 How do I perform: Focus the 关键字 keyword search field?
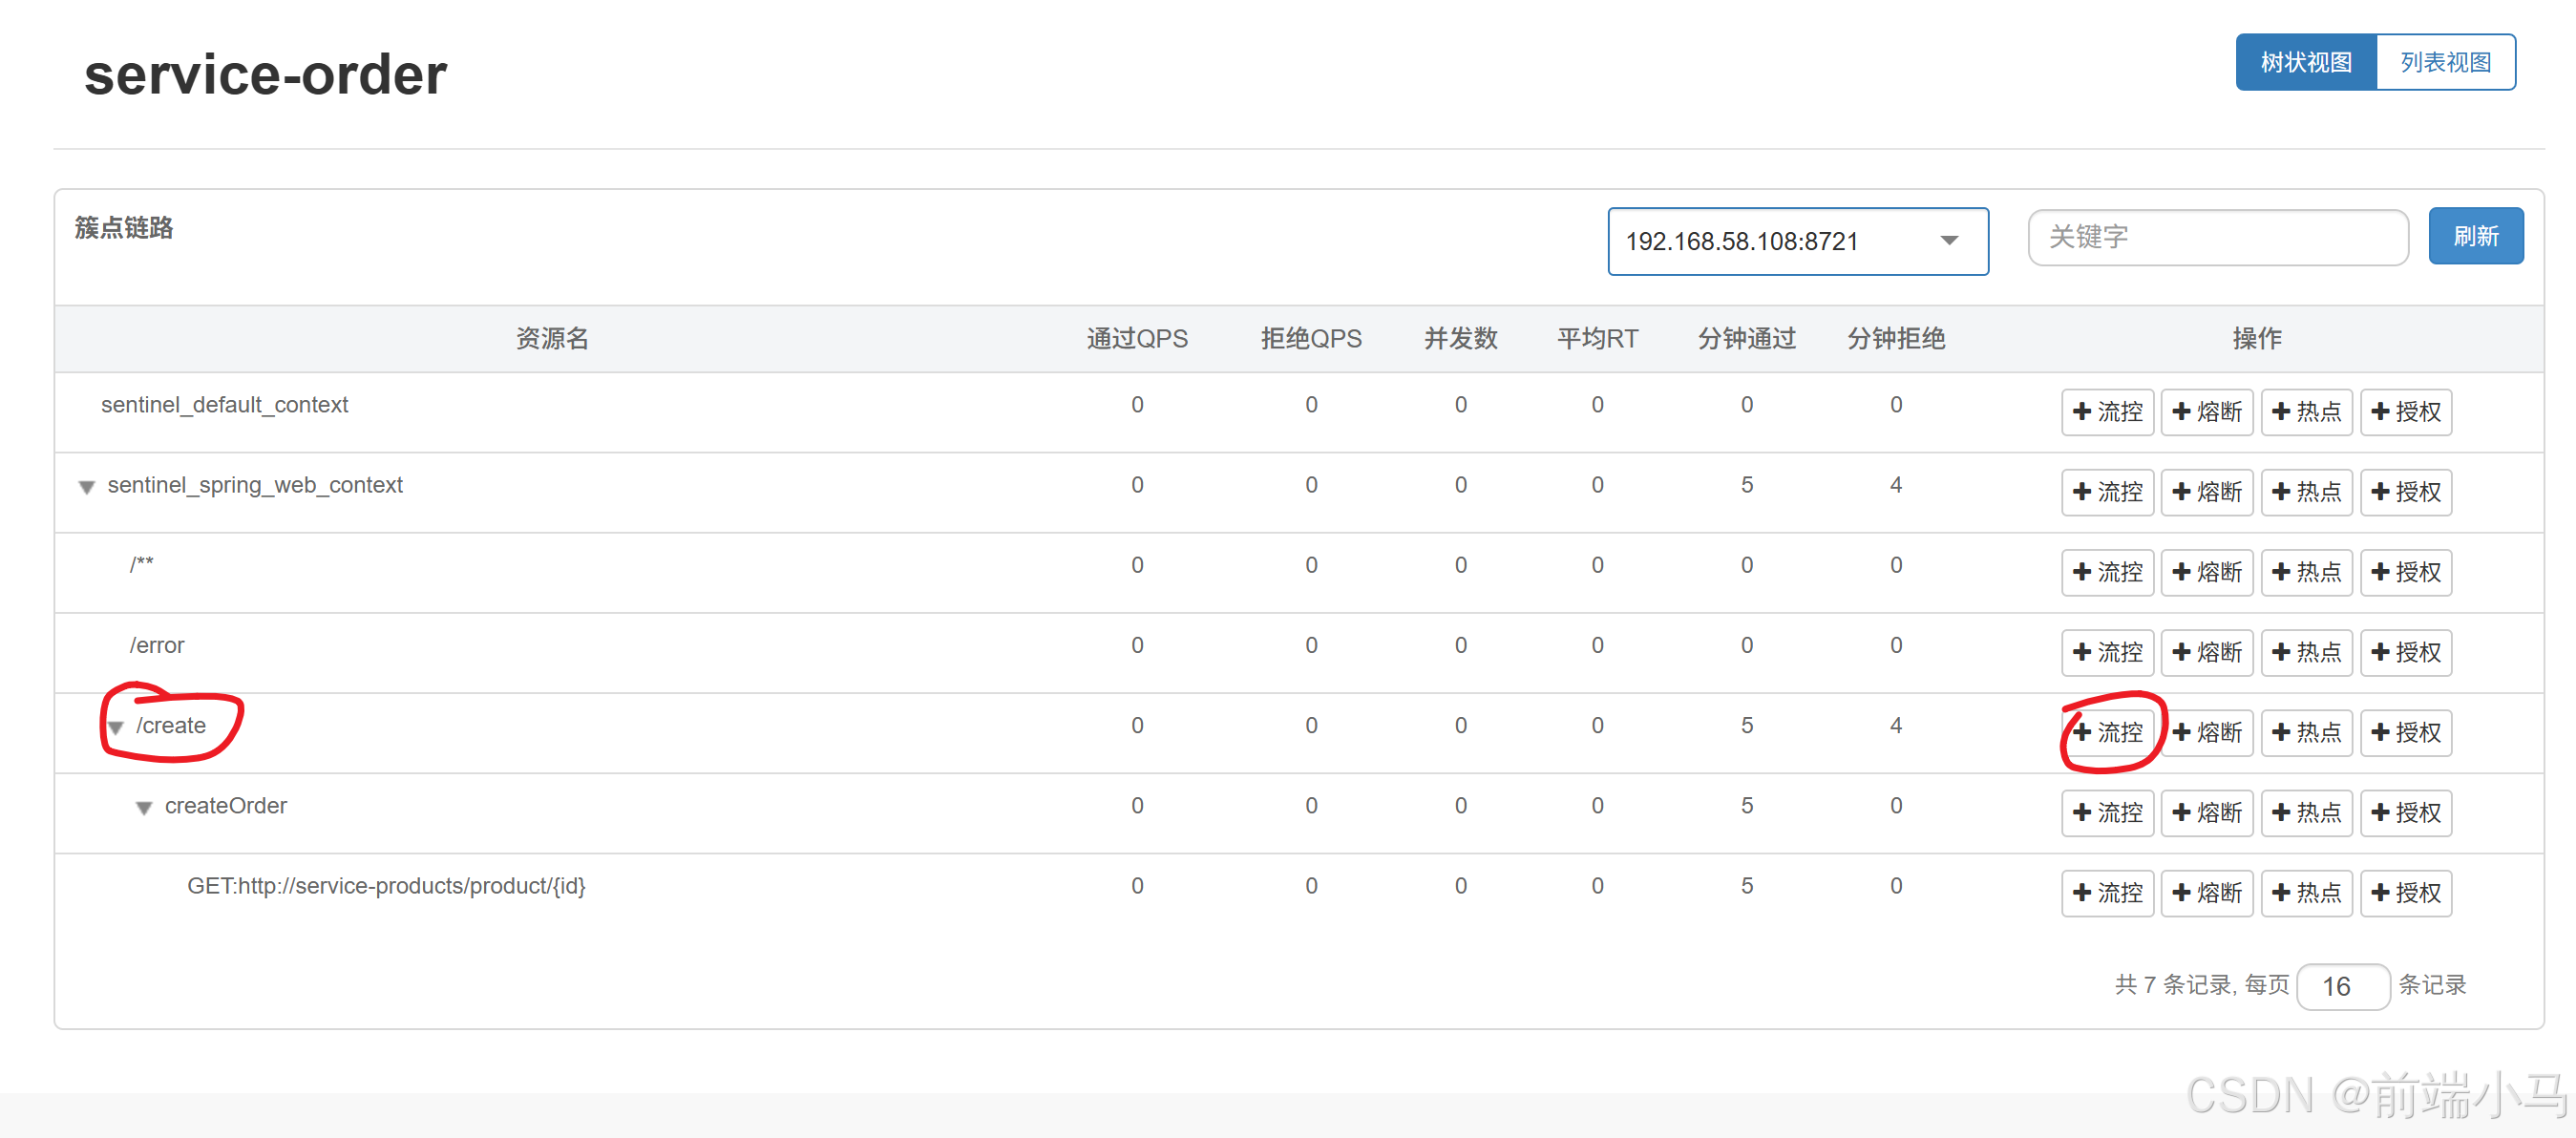click(2217, 237)
